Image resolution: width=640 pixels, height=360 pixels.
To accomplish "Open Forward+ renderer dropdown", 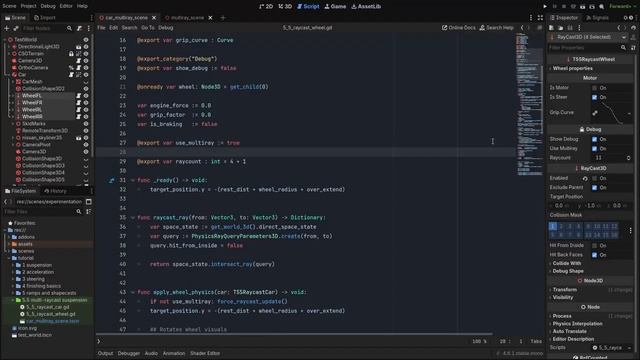I will 622,7.
